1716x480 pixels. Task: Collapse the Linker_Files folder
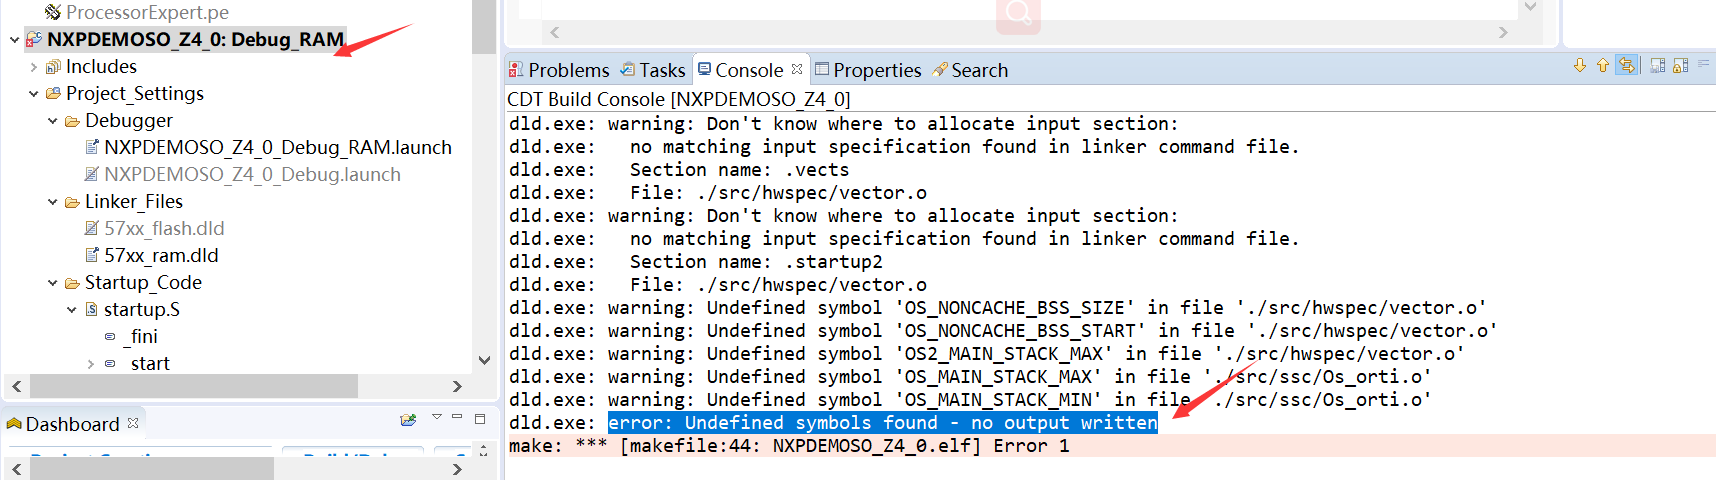point(53,202)
